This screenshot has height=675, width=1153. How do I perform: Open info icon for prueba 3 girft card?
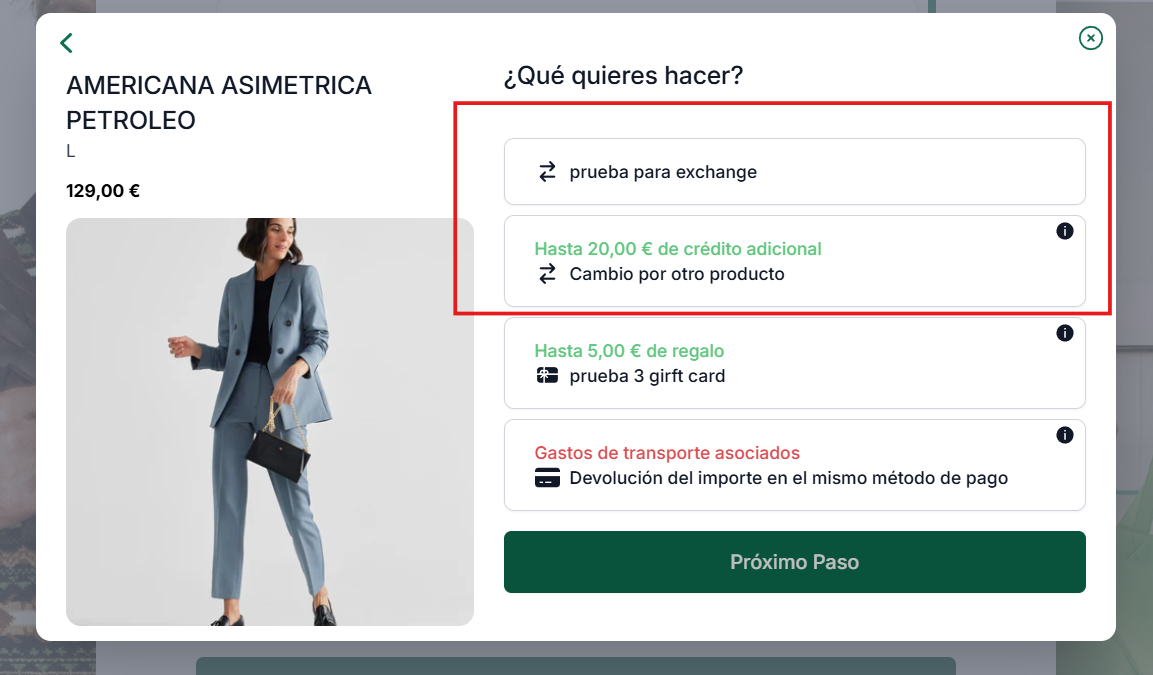click(x=1065, y=333)
